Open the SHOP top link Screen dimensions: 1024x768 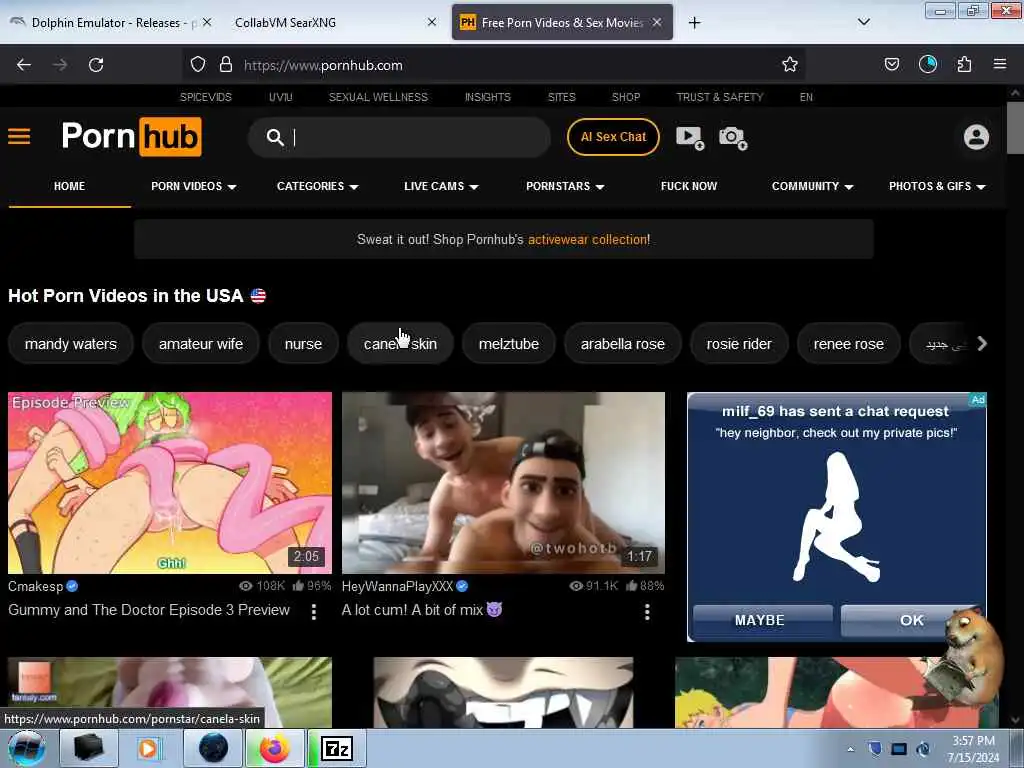coord(626,97)
